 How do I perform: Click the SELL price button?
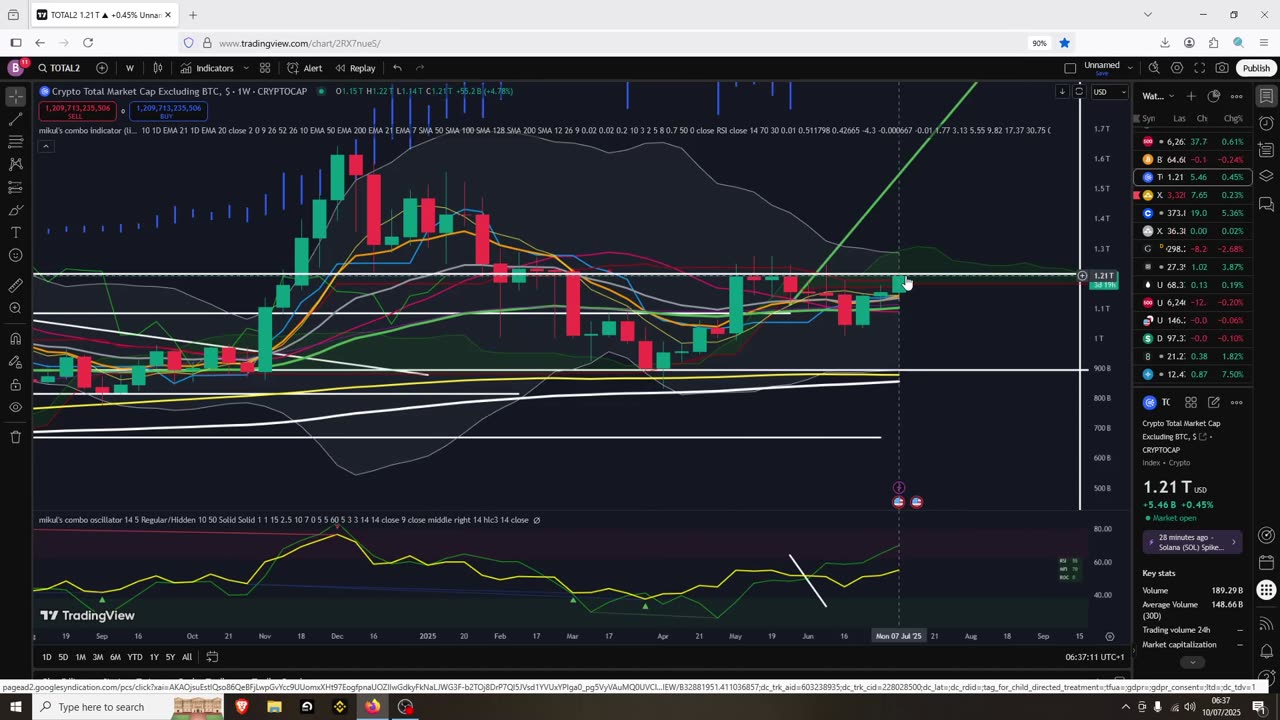[x=75, y=111]
